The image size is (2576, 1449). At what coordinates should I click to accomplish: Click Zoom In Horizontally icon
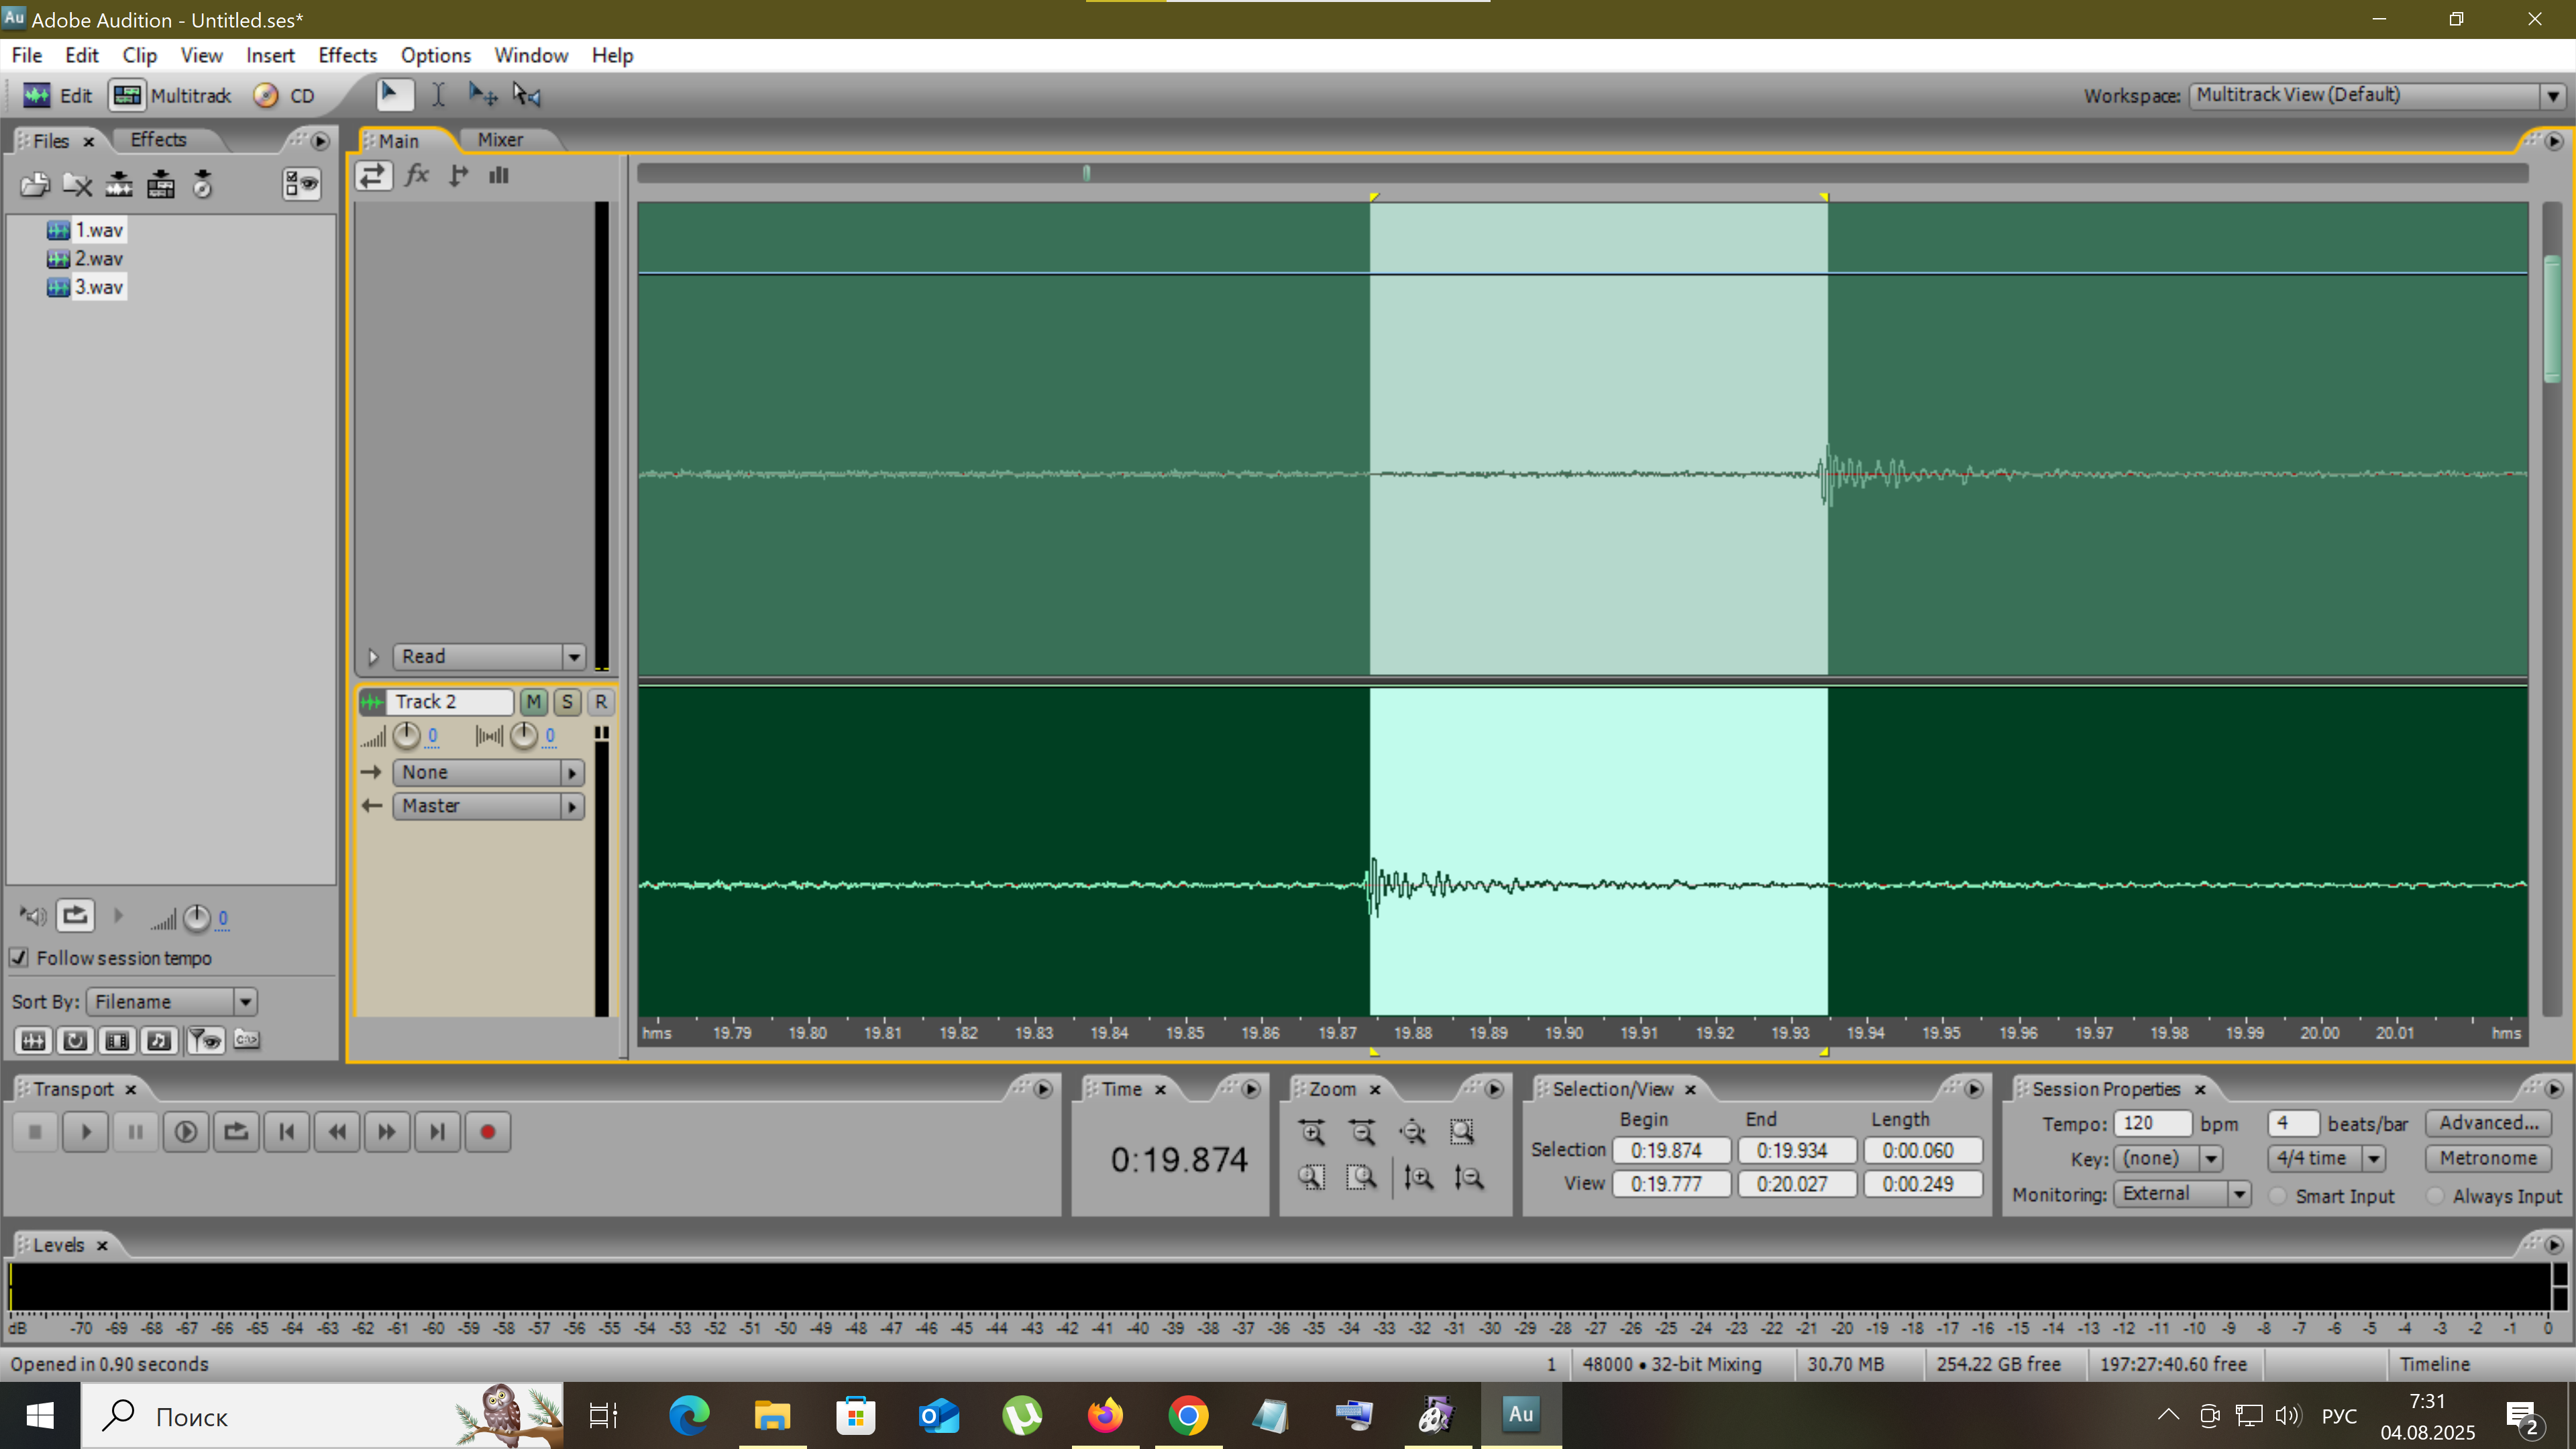1312,1132
